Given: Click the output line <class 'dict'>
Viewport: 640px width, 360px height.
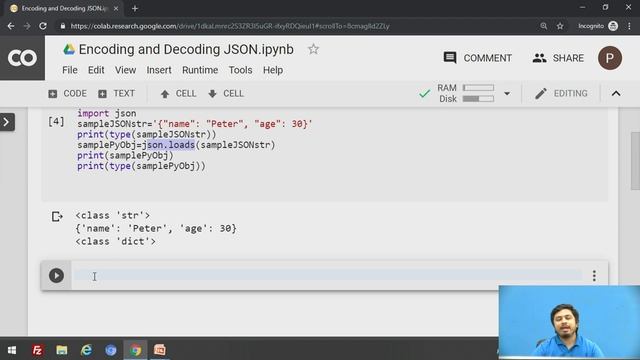Looking at the screenshot, I should click(x=115, y=242).
